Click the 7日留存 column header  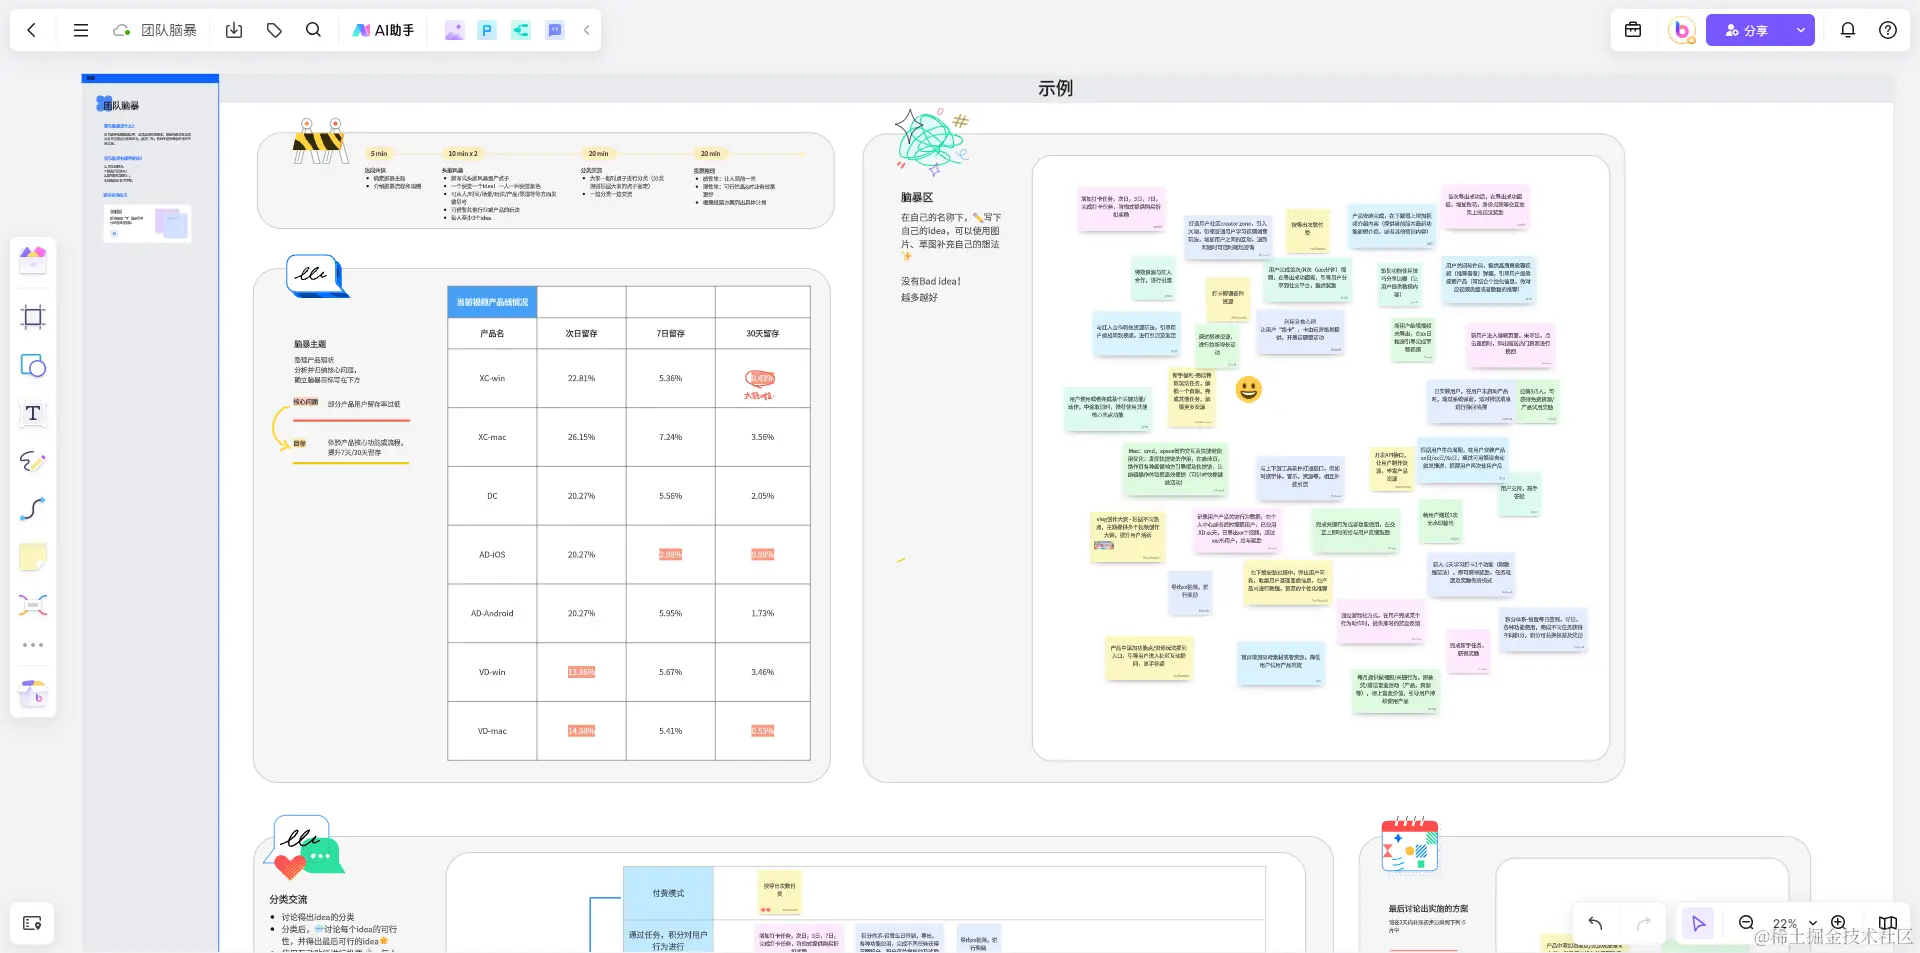point(671,333)
